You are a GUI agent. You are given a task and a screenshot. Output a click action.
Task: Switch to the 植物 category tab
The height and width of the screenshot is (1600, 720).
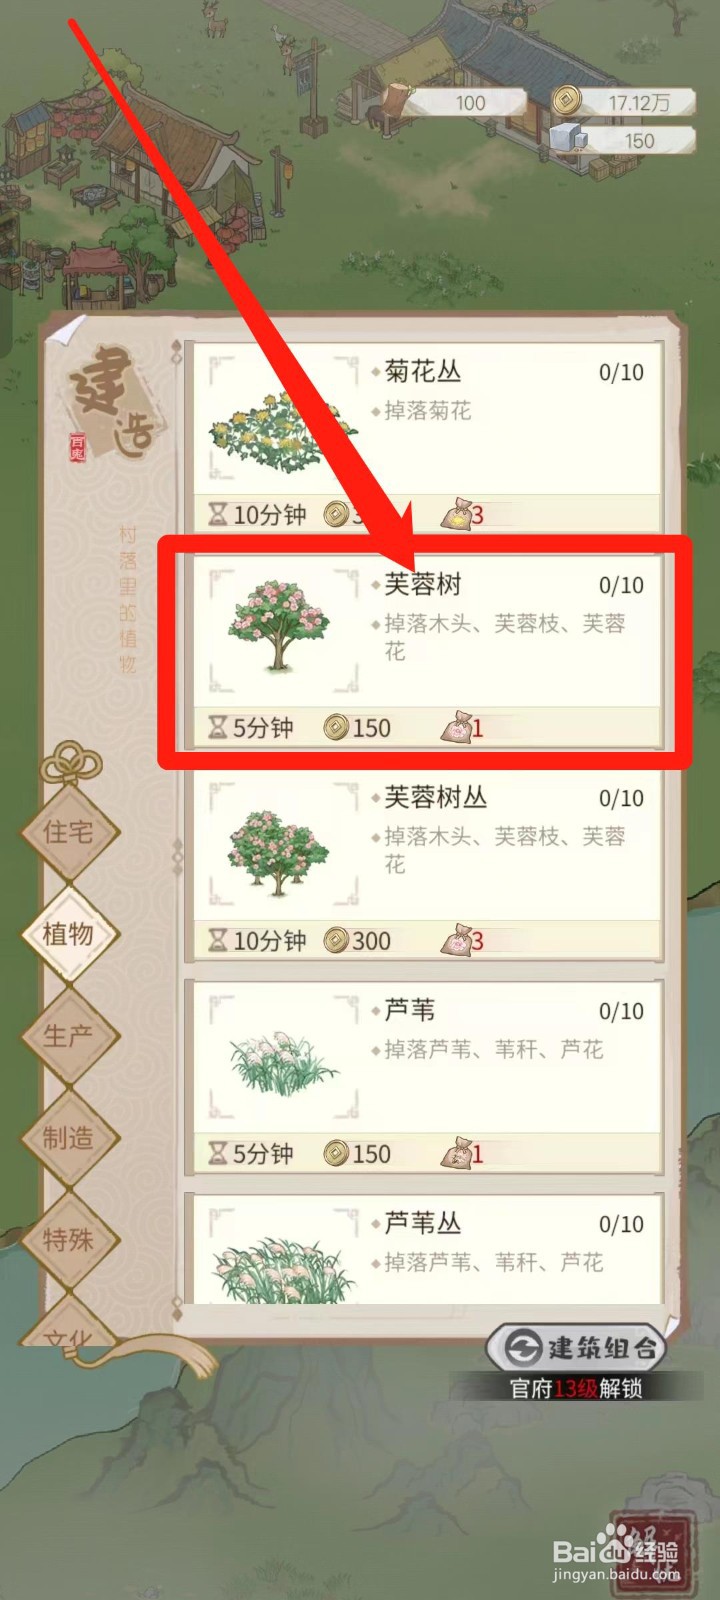[x=68, y=933]
